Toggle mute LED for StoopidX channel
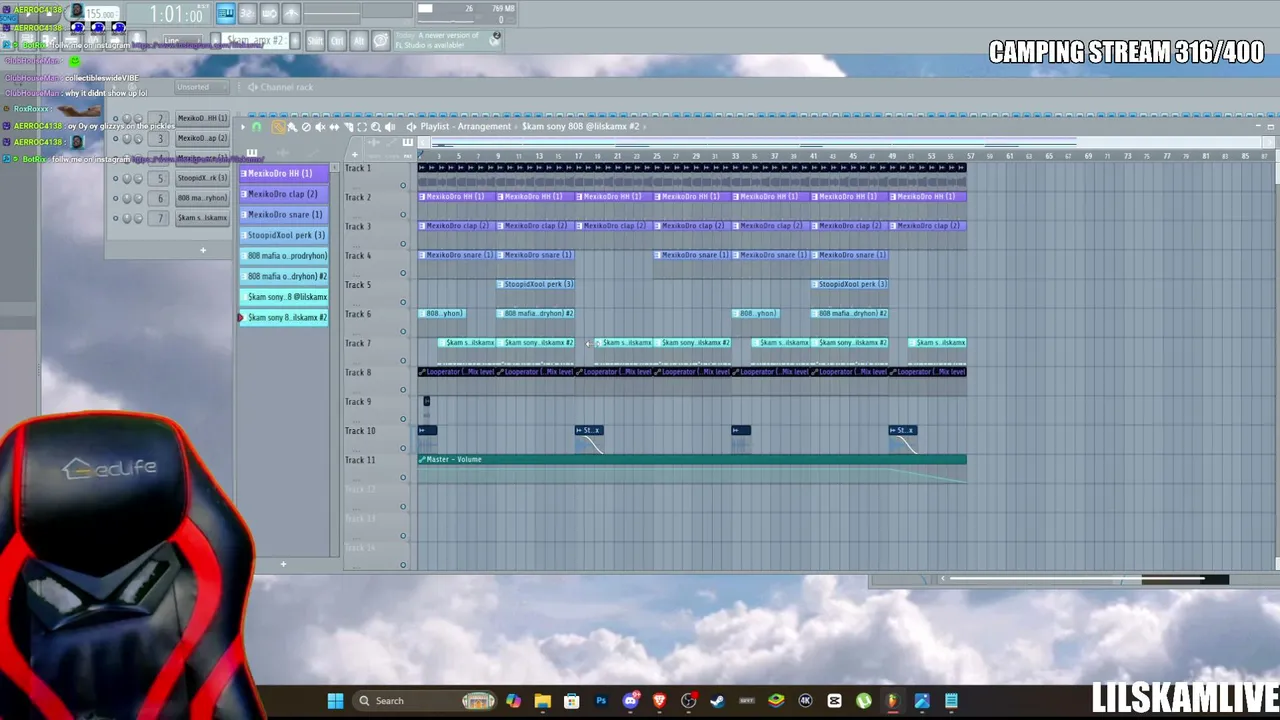Image resolution: width=1280 pixels, height=720 pixels. click(x=115, y=178)
